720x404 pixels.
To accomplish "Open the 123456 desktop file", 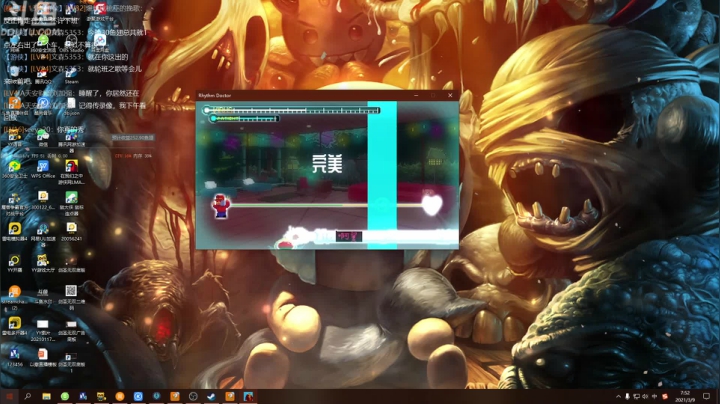I will coord(14,358).
